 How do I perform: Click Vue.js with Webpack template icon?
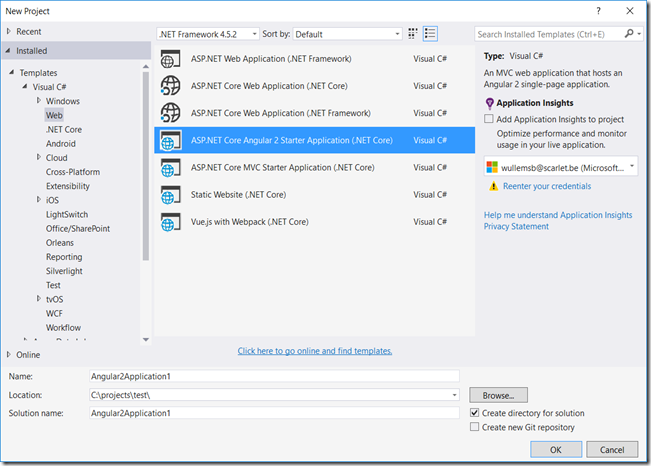coord(171,222)
